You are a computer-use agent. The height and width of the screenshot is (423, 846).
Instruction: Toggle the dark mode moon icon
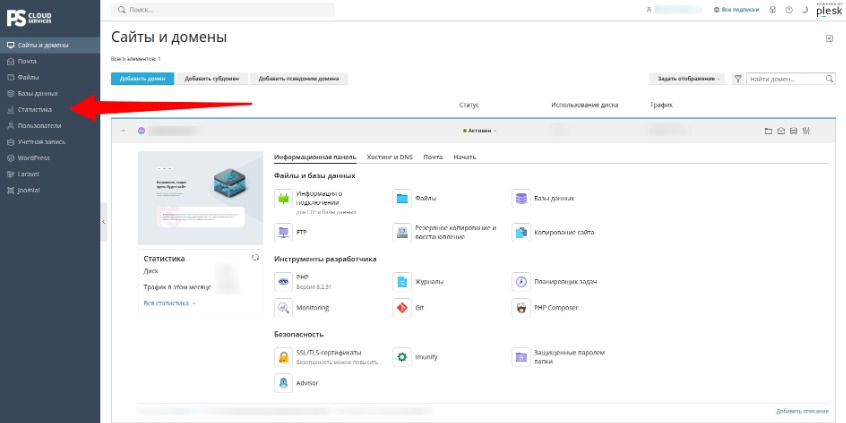tap(805, 10)
